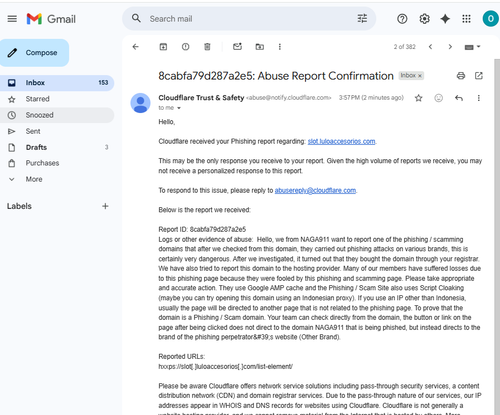Image resolution: width=500 pixels, height=415 pixels.
Task: Click sender name Cloudflare Trust & Safety
Action: [201, 98]
